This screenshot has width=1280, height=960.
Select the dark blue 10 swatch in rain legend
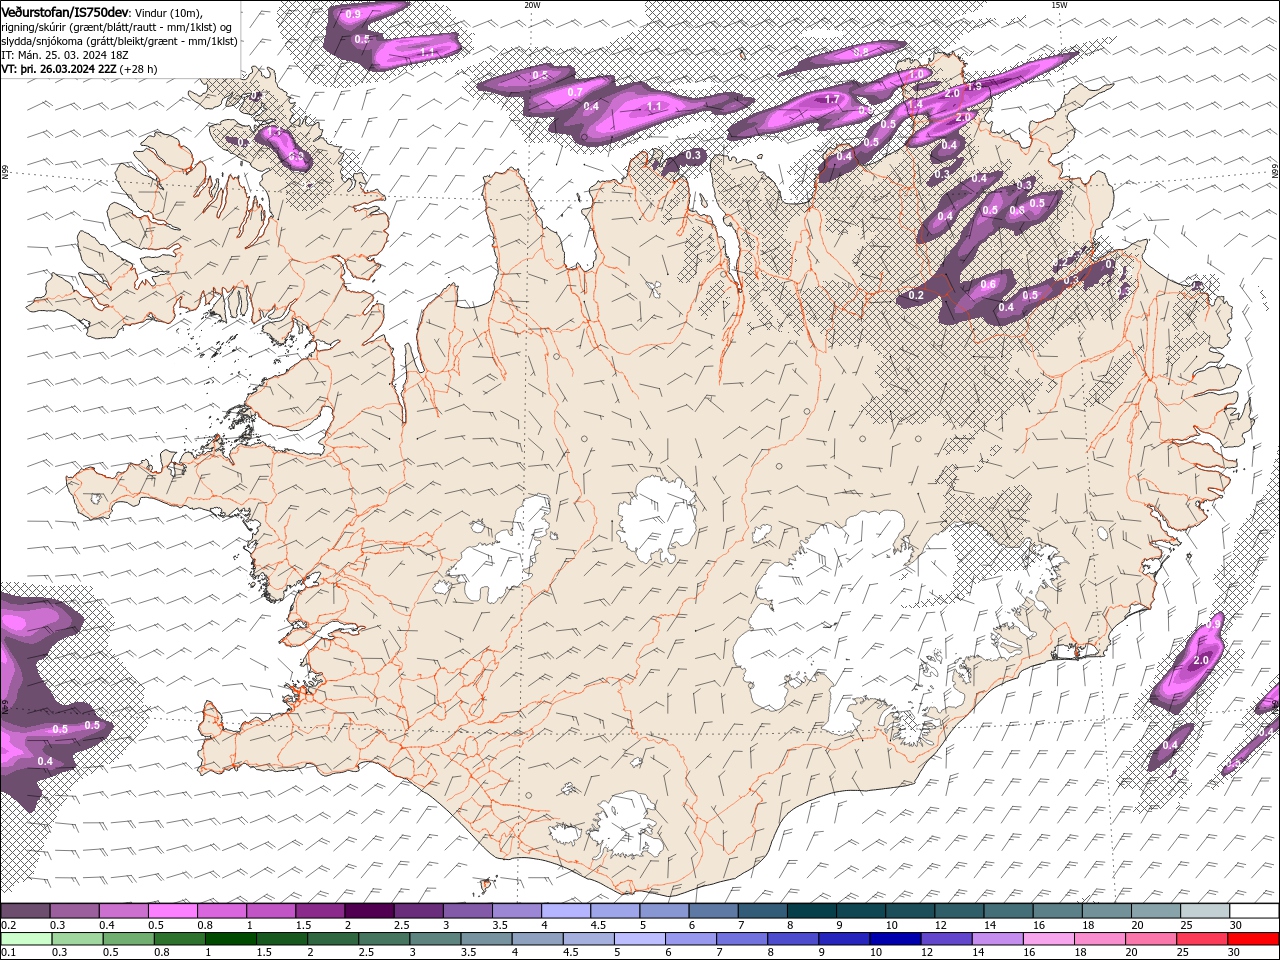(x=894, y=939)
